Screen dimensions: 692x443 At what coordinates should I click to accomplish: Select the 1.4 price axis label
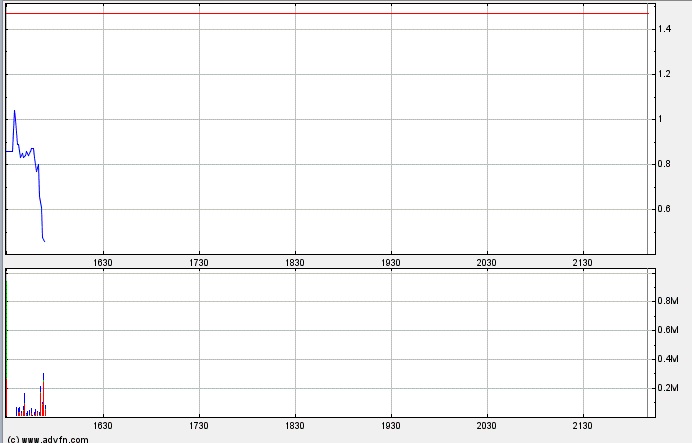pos(664,30)
